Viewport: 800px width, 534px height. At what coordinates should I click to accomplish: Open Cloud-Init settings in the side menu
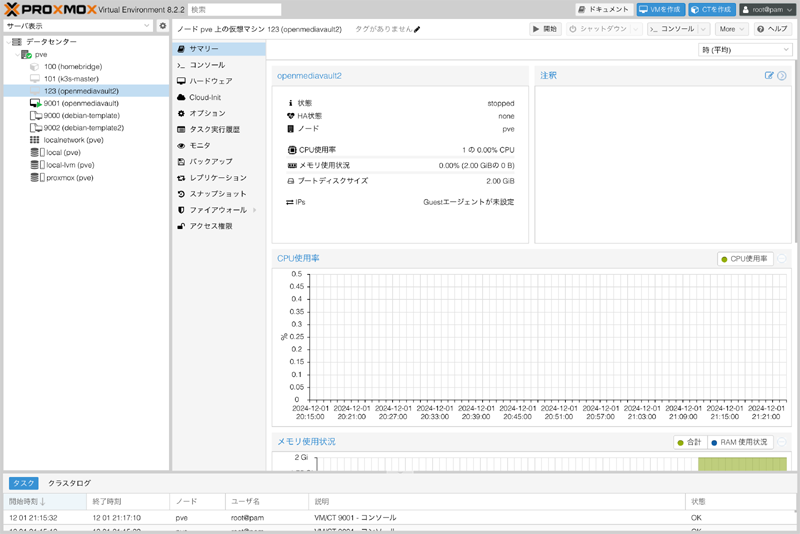205,97
